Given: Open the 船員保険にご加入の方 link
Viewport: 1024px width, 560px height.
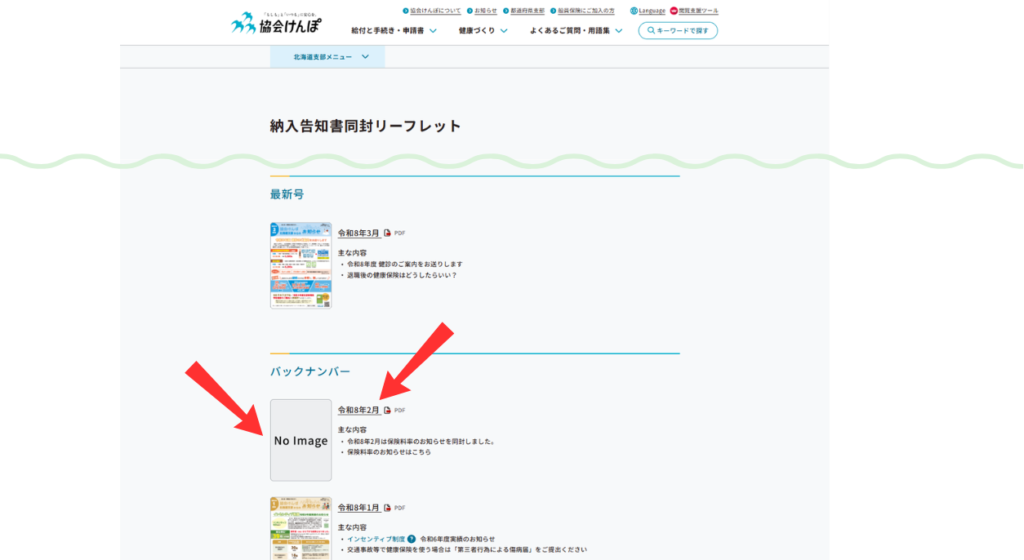Looking at the screenshot, I should click(586, 11).
